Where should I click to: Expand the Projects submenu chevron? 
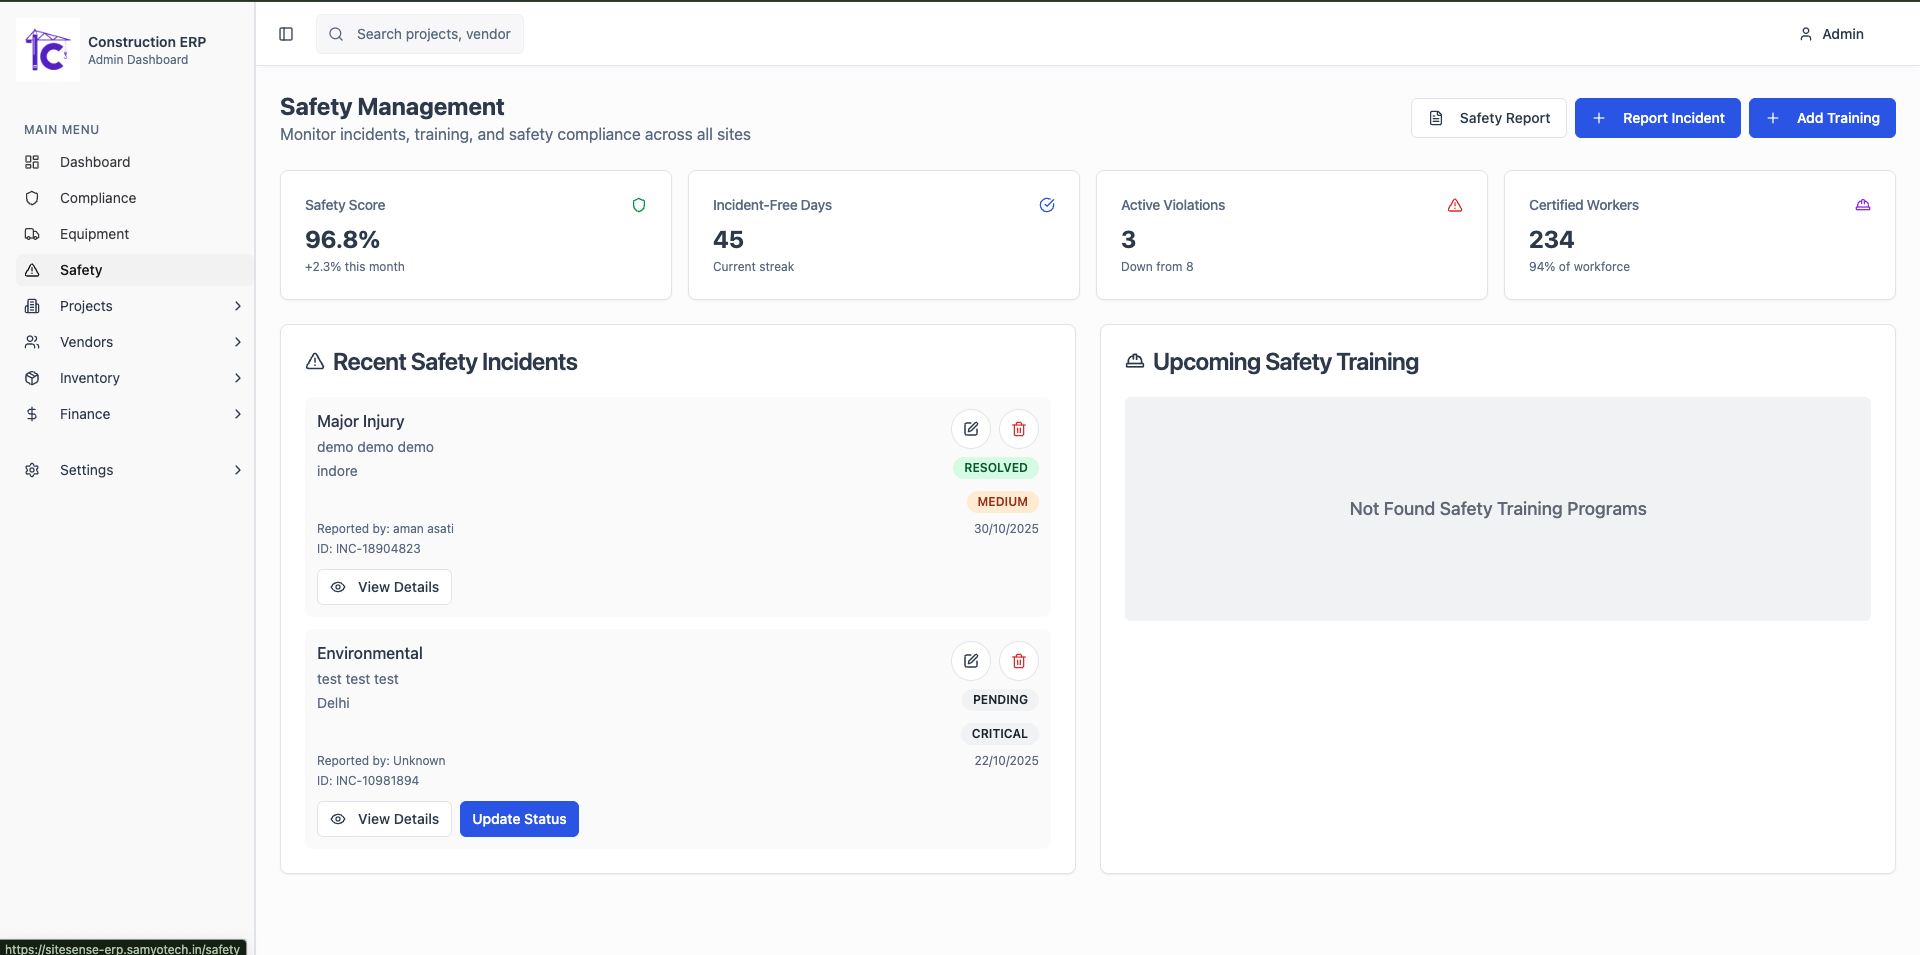[238, 306]
